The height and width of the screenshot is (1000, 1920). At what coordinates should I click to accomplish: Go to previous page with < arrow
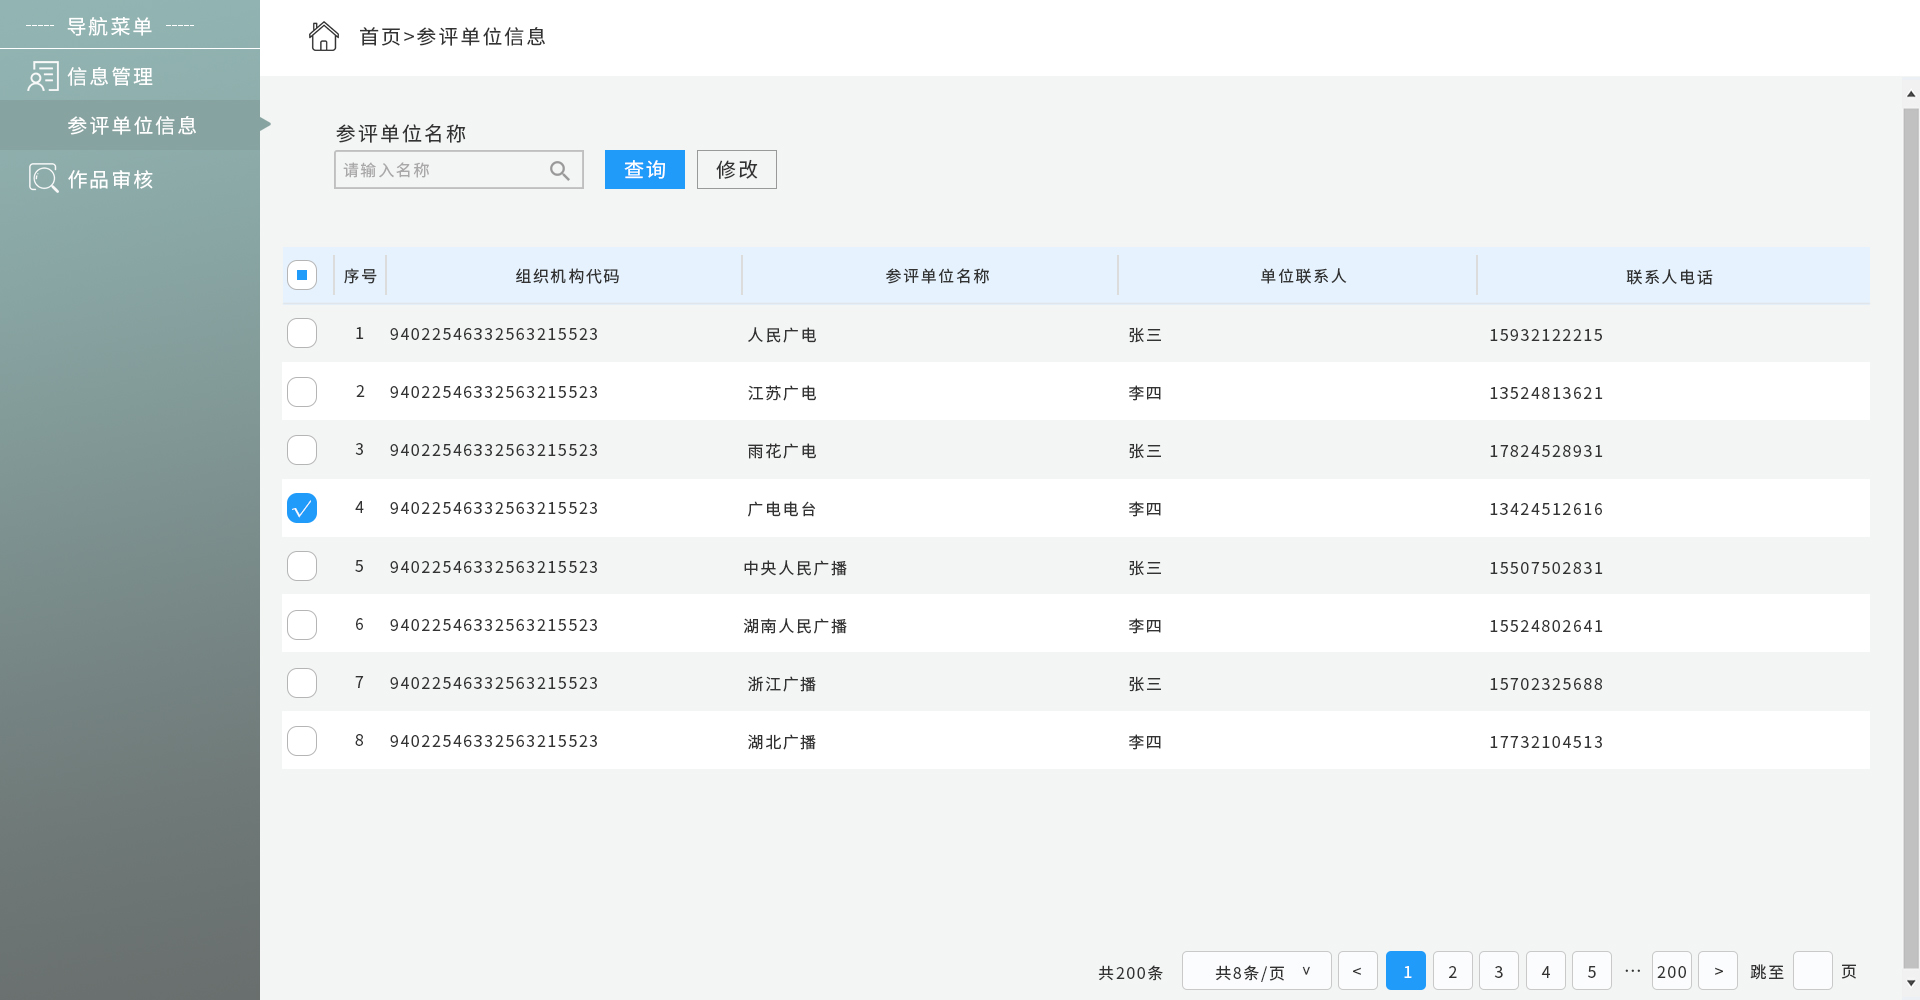coord(1357,971)
